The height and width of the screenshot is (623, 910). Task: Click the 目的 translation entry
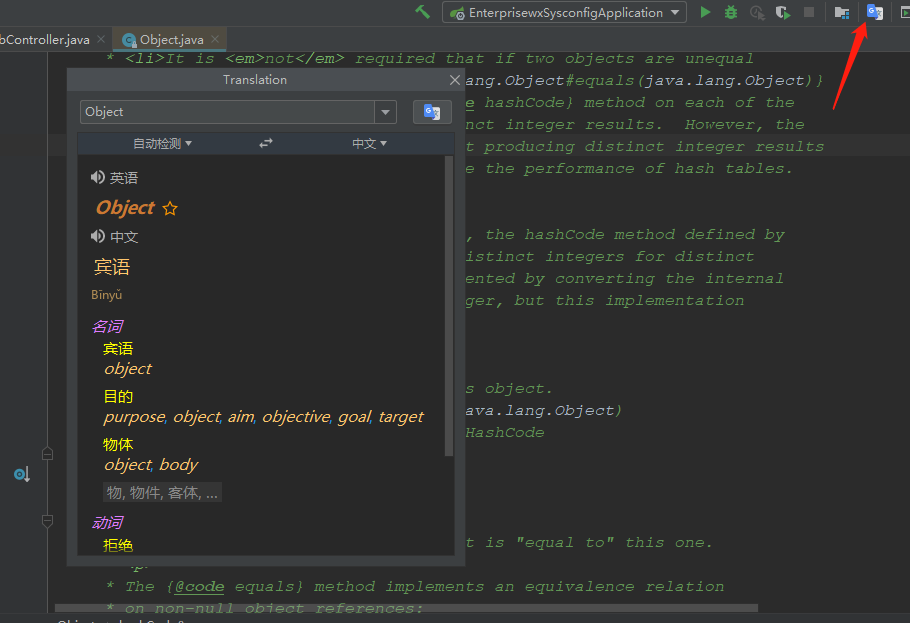pos(118,397)
